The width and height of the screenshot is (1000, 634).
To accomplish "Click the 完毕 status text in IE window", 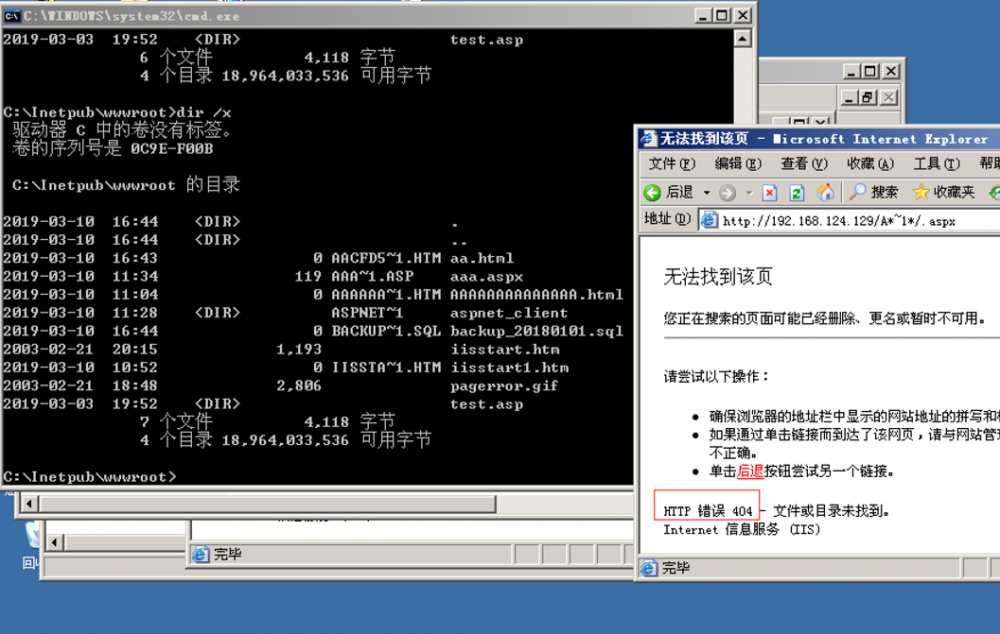I will point(675,568).
